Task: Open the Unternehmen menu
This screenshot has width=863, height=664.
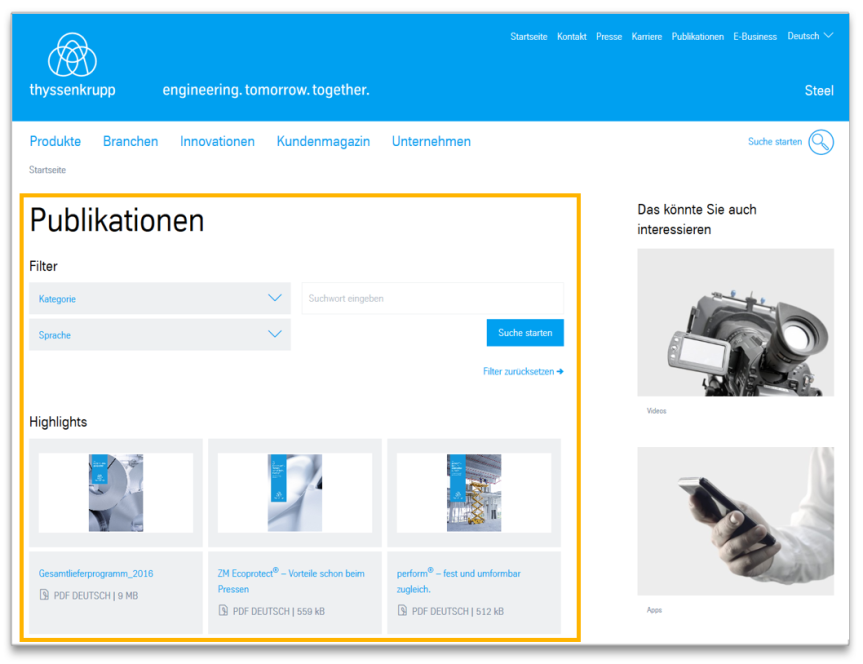Action: tap(432, 141)
